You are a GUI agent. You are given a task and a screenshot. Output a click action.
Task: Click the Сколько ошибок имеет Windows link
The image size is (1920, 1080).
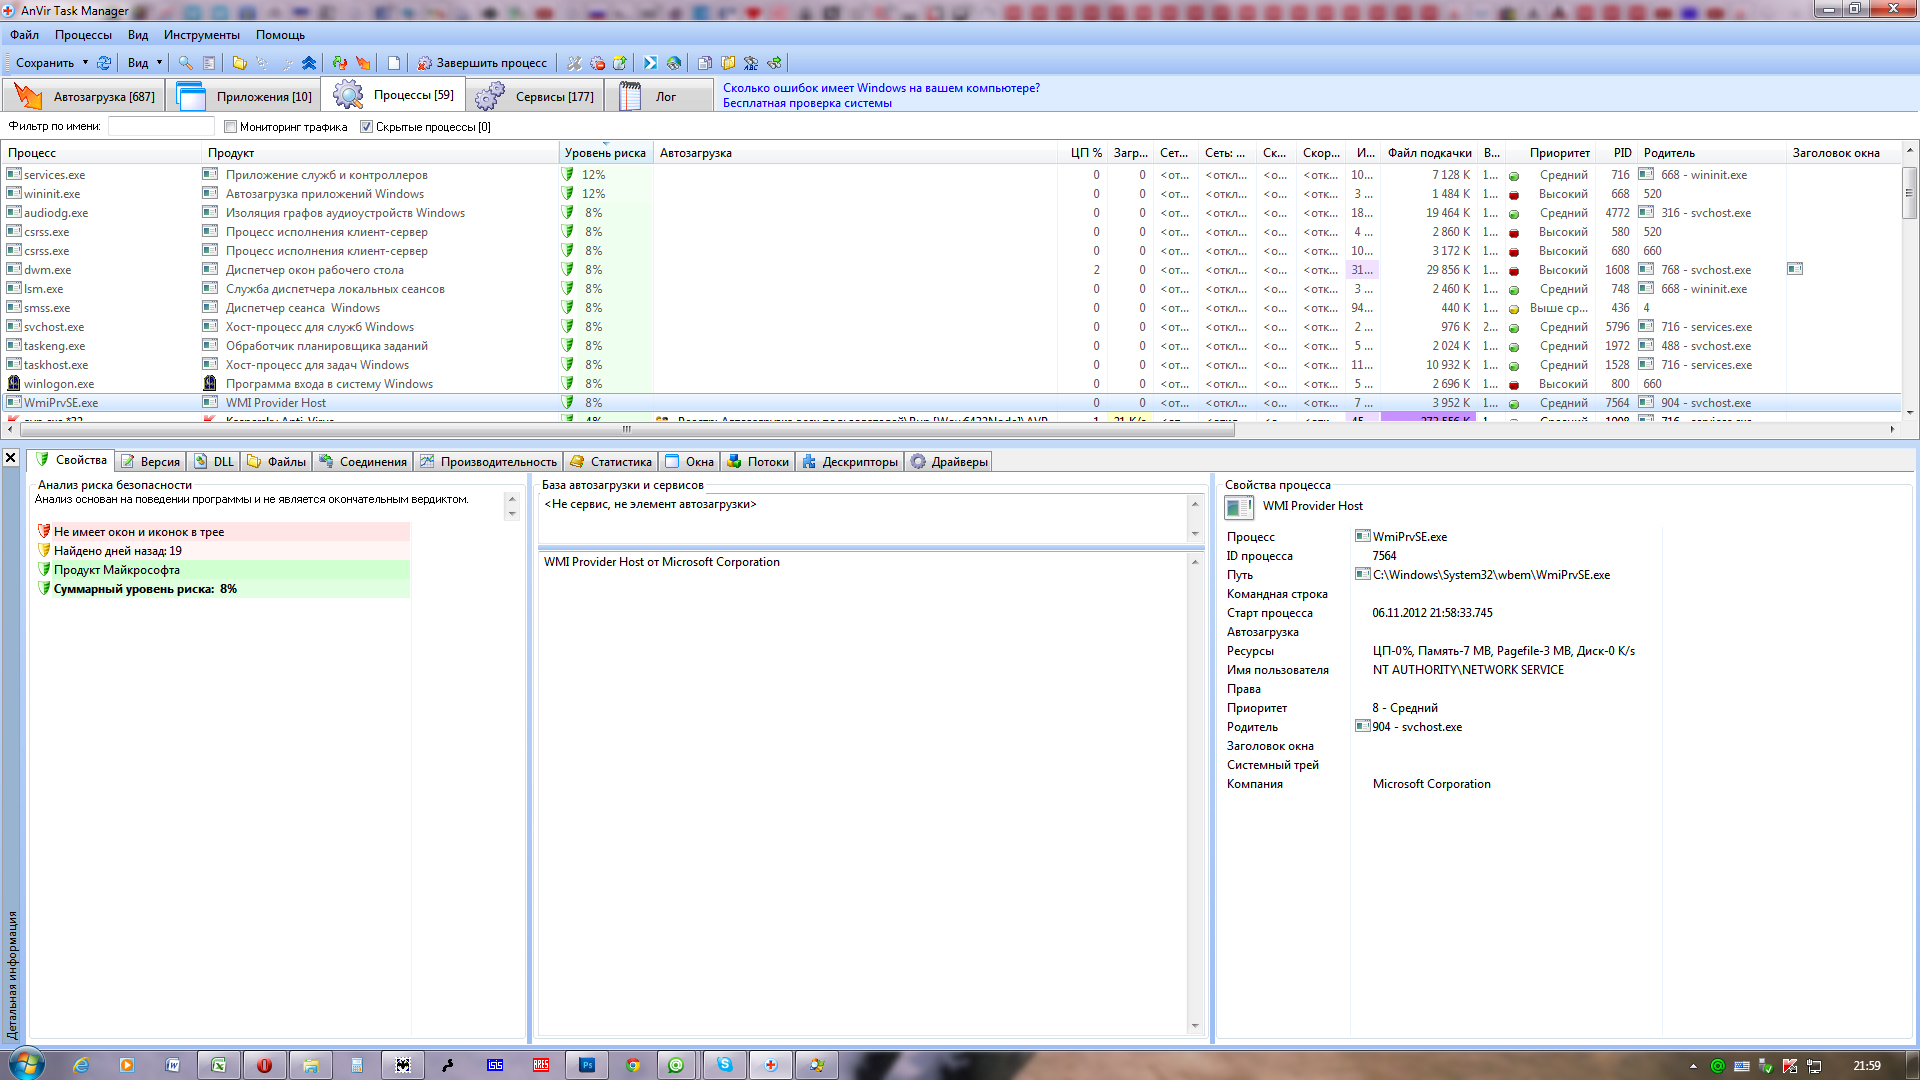881,88
